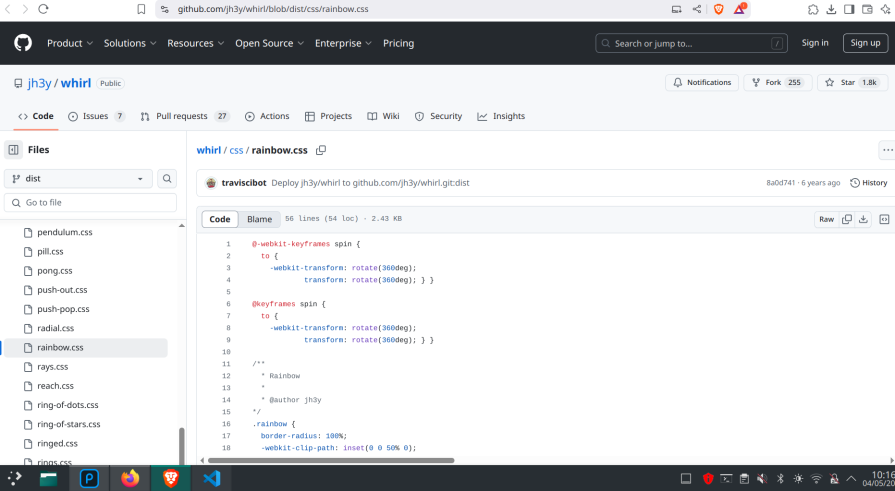This screenshot has width=895, height=491.
Task: Copy raw file contents icon
Action: (847, 219)
